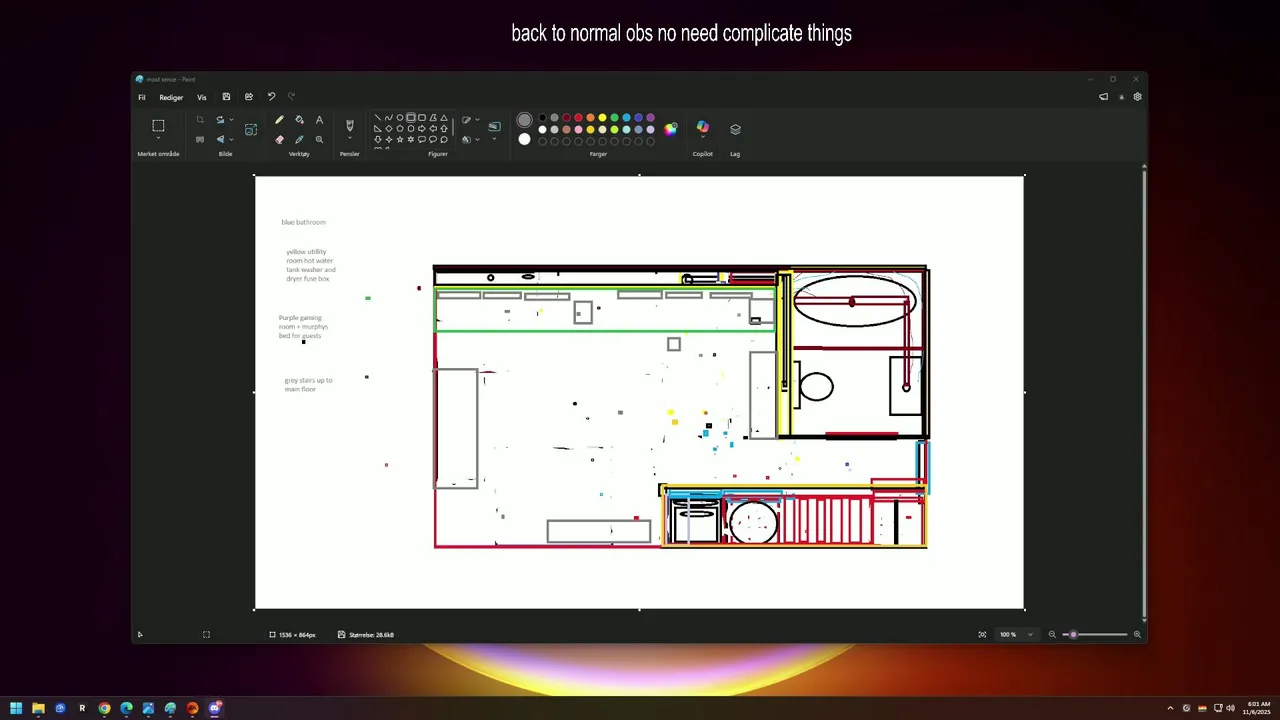Viewport: 1280px width, 720px height.
Task: Open Google Chrome from taskbar
Action: [104, 708]
